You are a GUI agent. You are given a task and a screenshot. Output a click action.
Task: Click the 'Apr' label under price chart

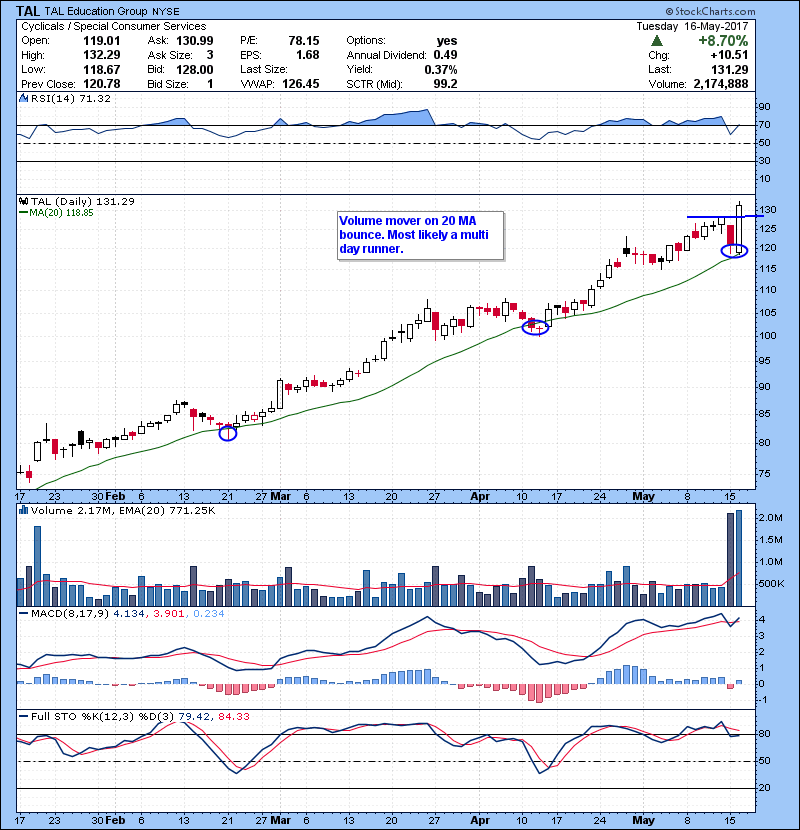(x=480, y=497)
